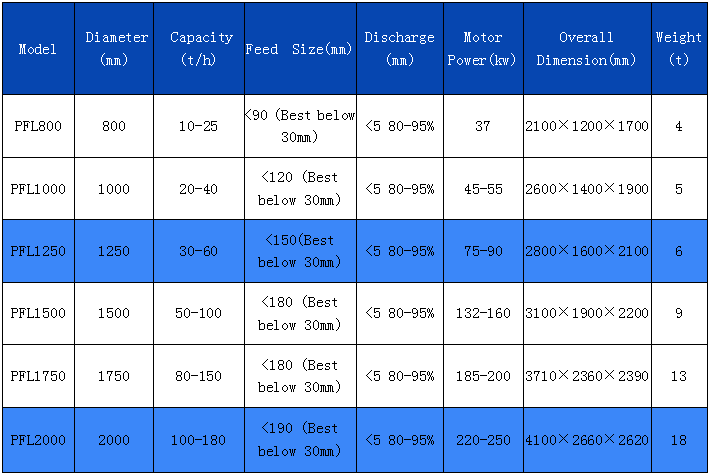Image resolution: width=710 pixels, height=475 pixels.
Task: Click the Feed Size(mm) header
Action: point(299,49)
